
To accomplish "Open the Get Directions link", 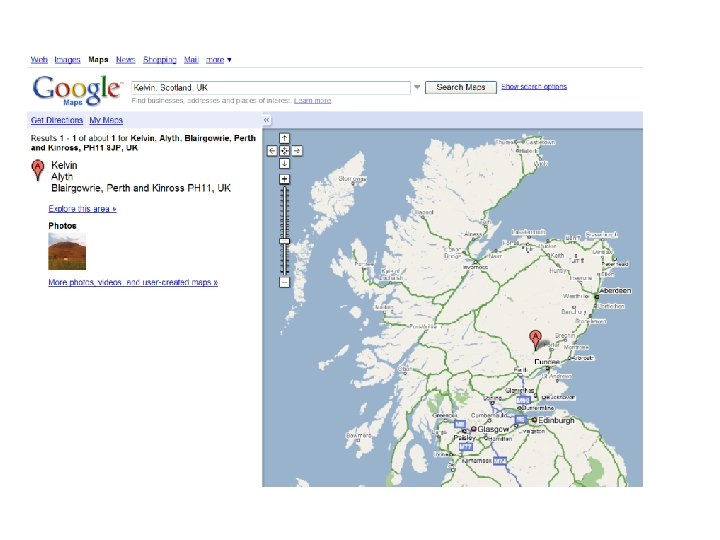I will tap(57, 120).
